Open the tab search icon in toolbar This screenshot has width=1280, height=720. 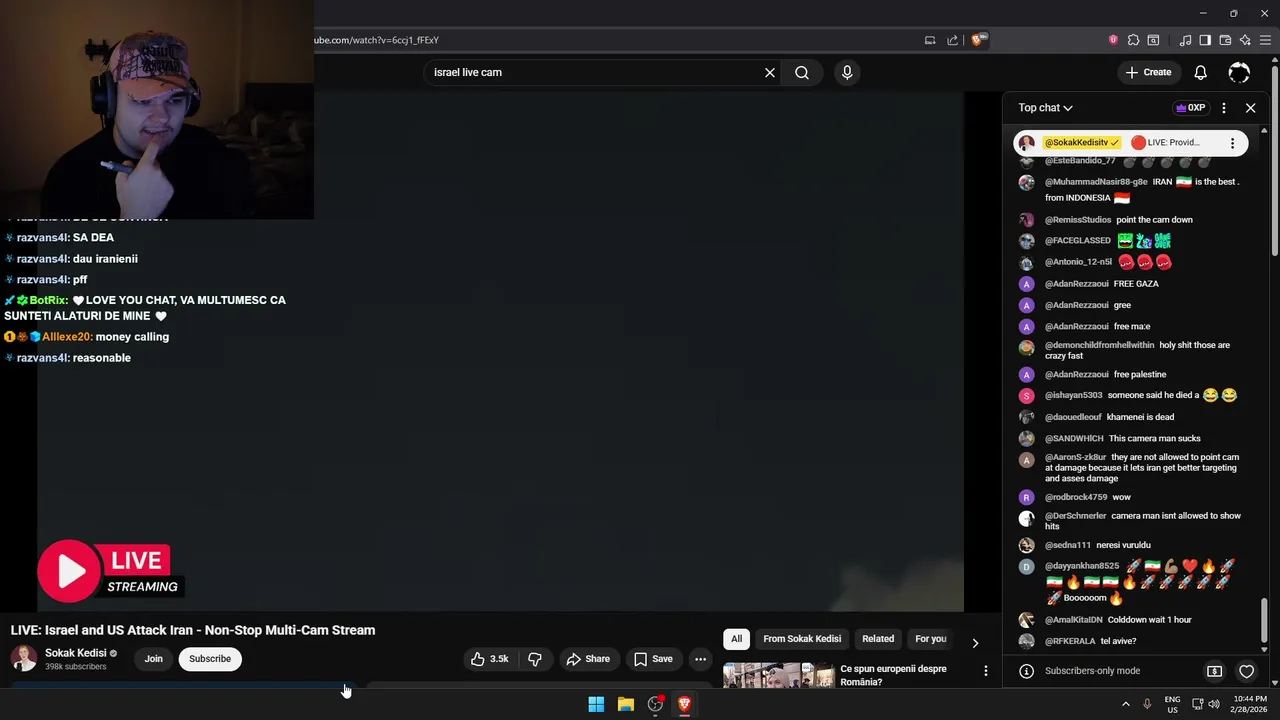(x=1153, y=40)
